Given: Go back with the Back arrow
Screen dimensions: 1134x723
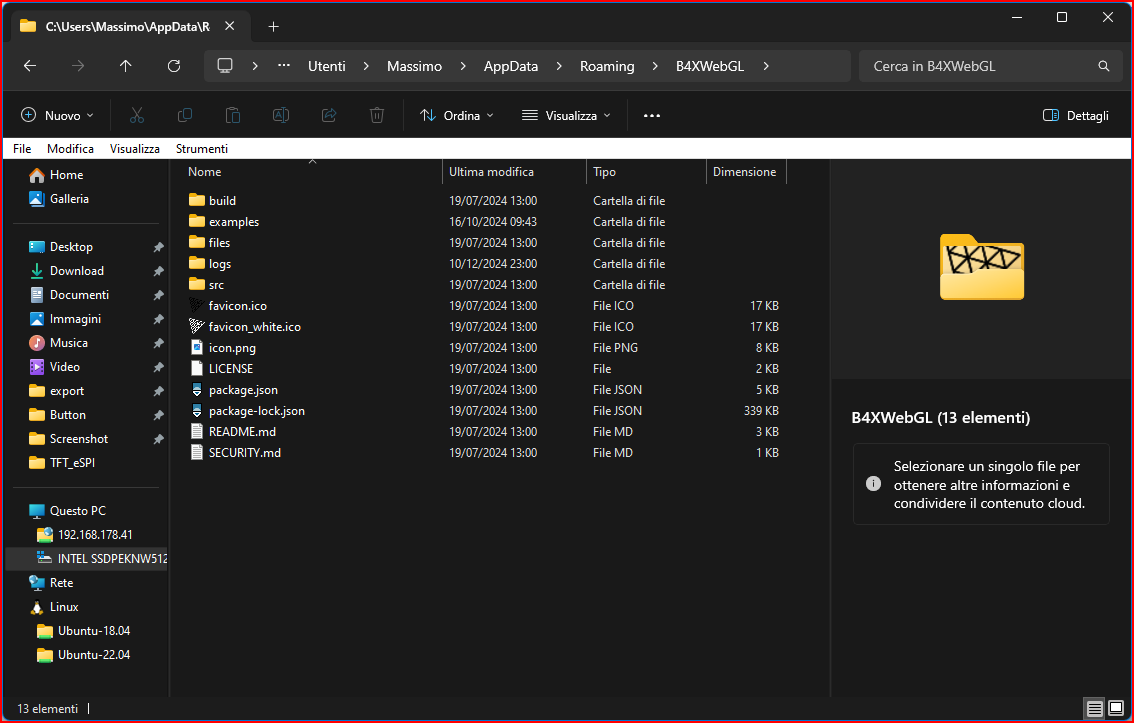Looking at the screenshot, I should pos(30,66).
